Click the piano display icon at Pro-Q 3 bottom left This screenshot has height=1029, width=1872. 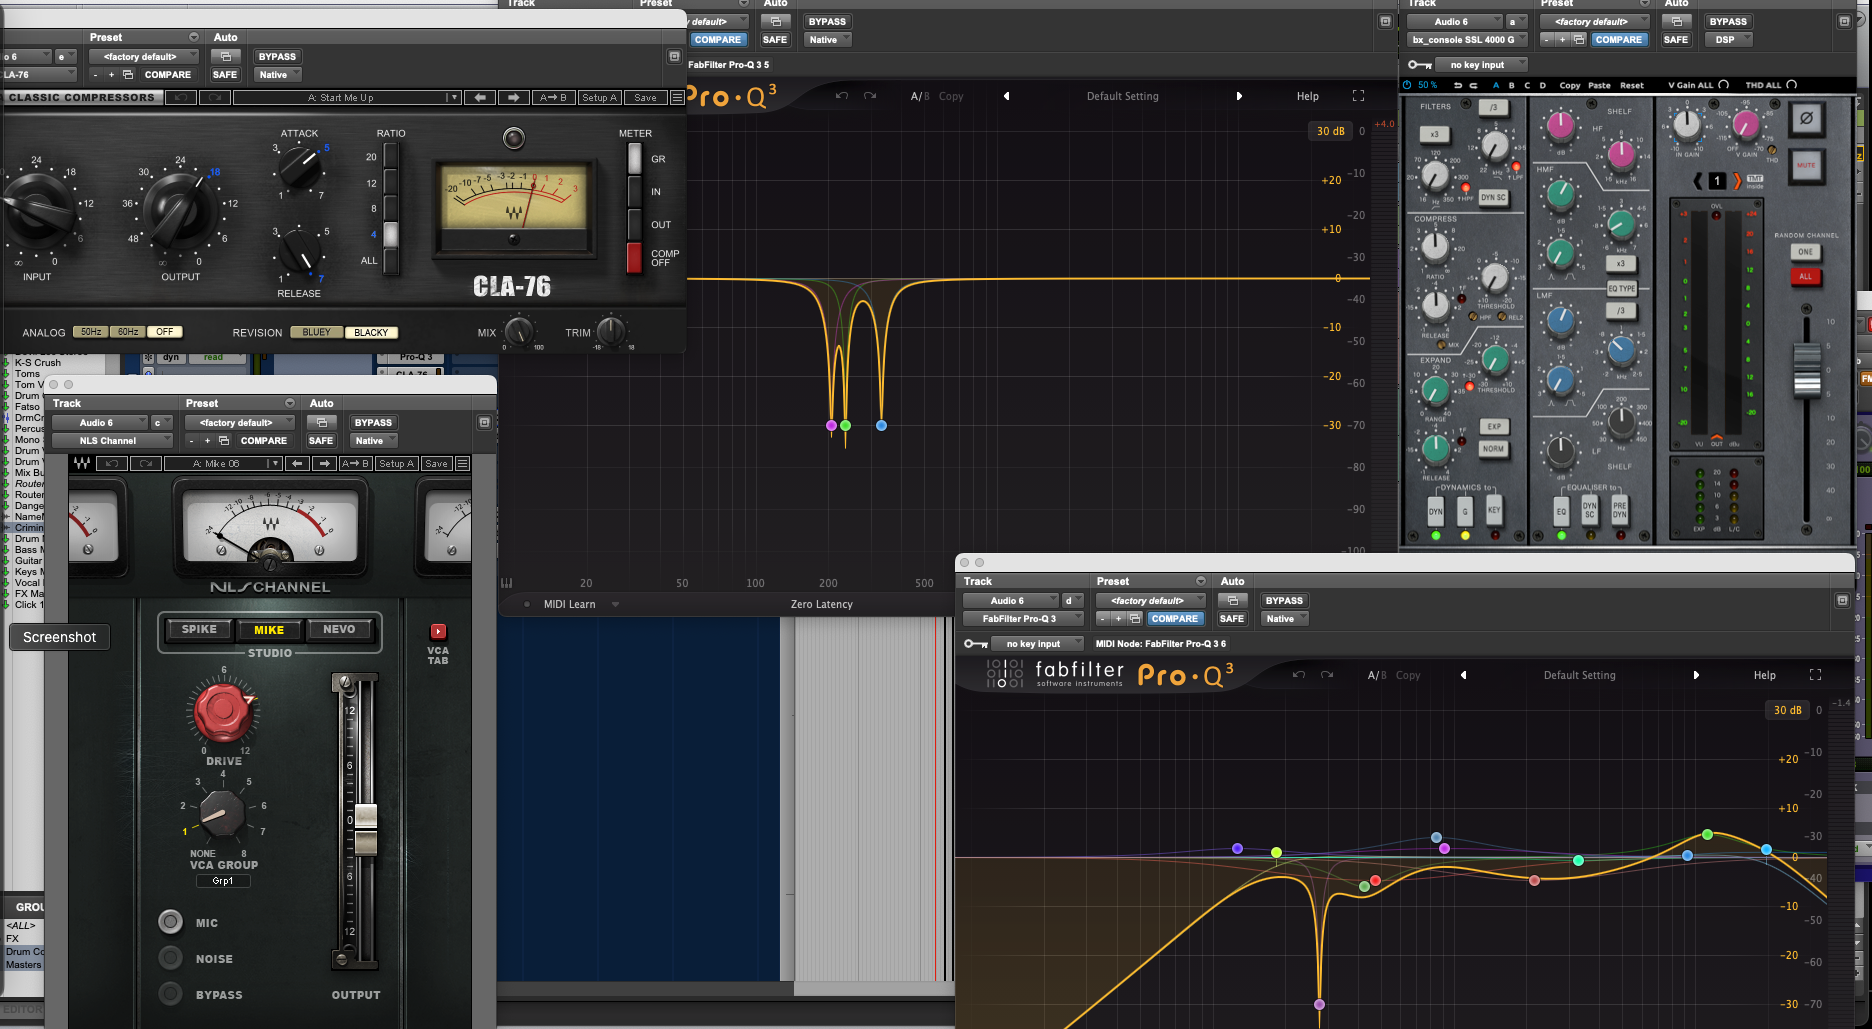point(506,583)
